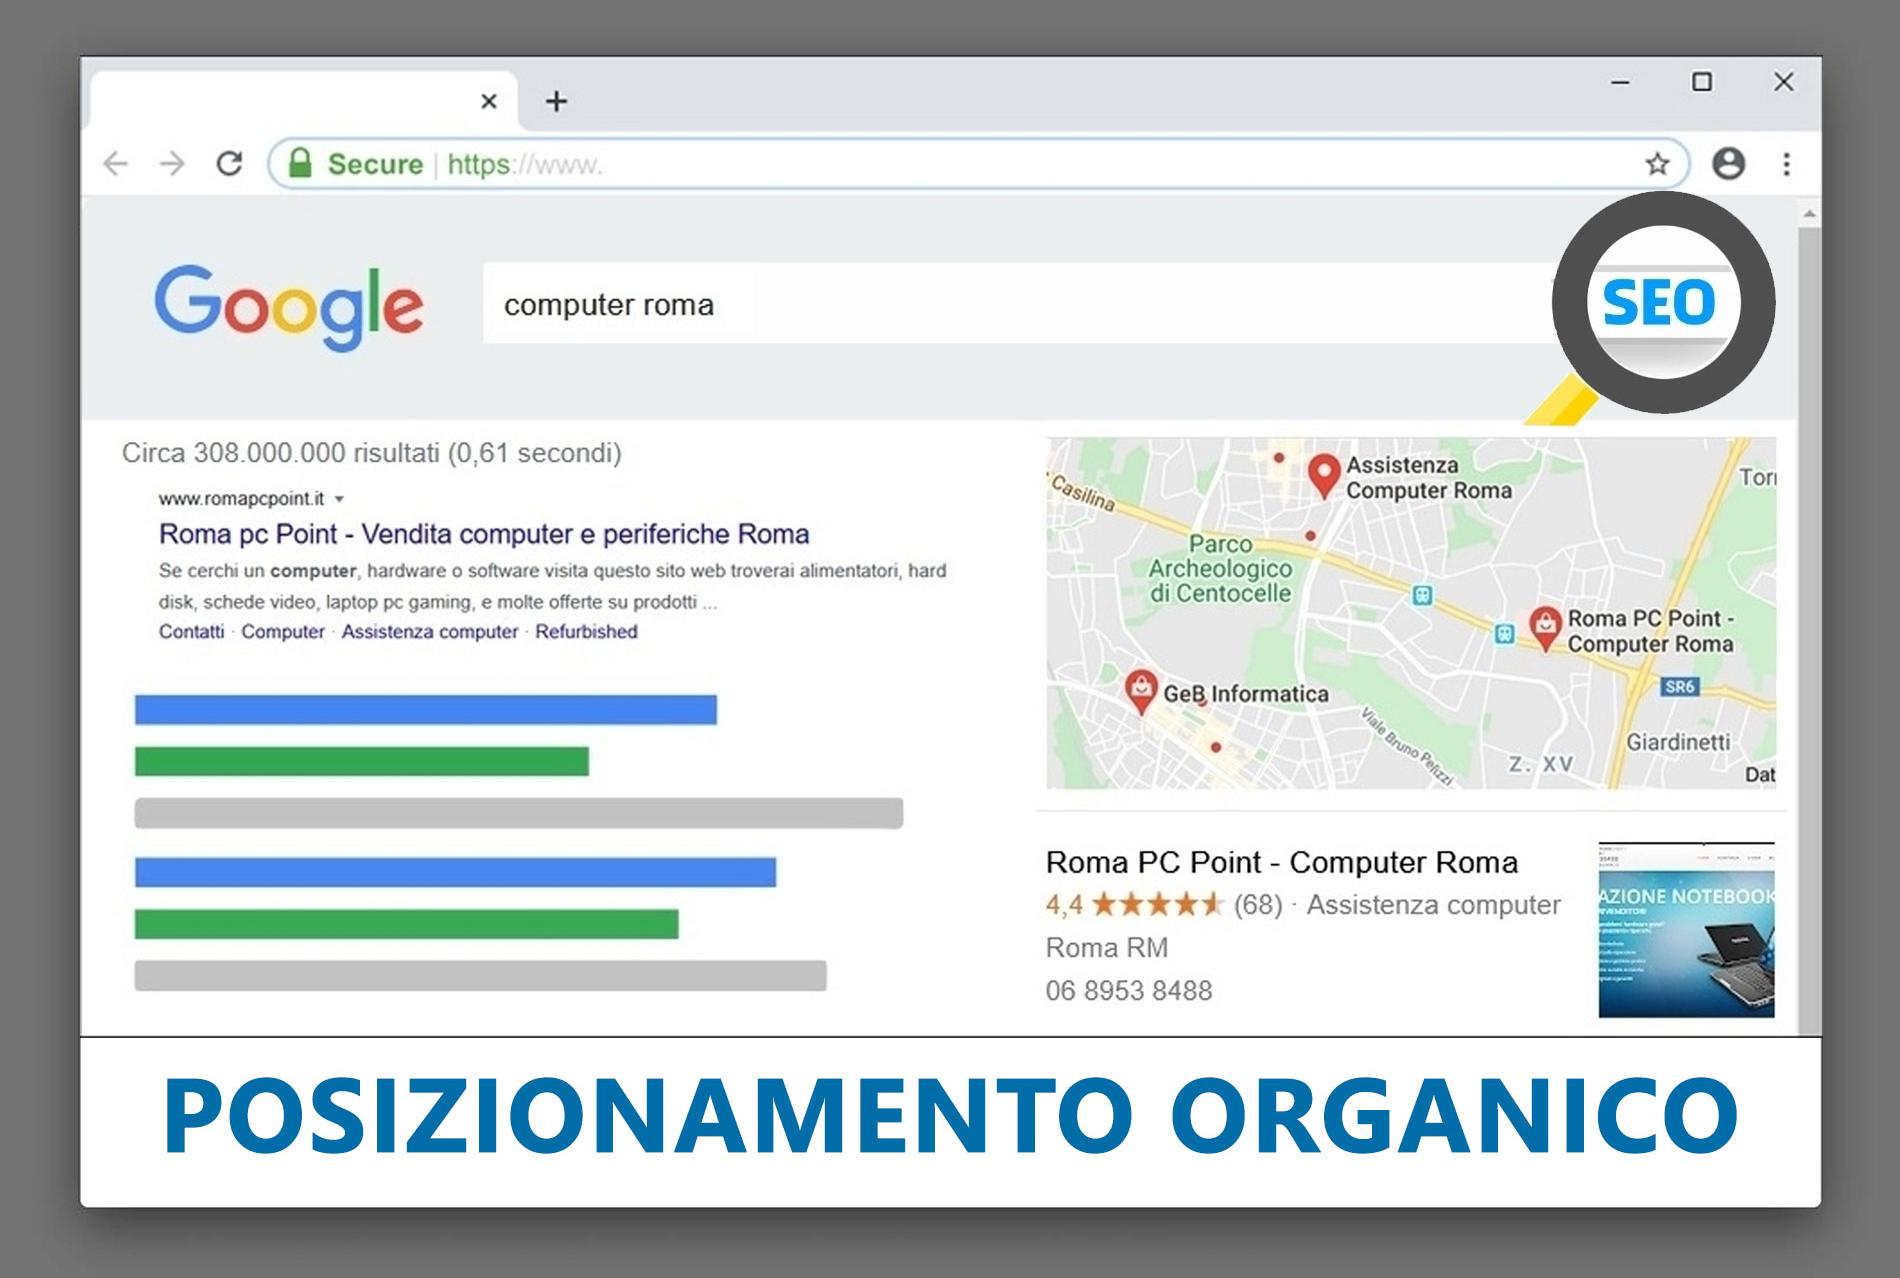Reload the page with the refresh icon
1900x1278 pixels.
(230, 163)
